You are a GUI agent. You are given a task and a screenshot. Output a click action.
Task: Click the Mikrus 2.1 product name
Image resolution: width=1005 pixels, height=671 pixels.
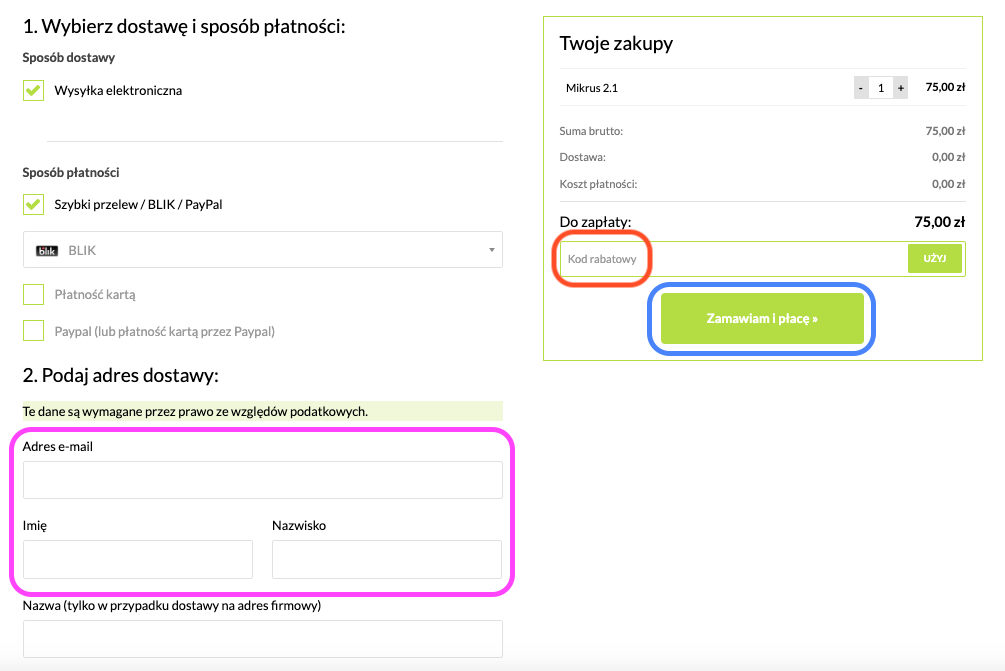(592, 88)
